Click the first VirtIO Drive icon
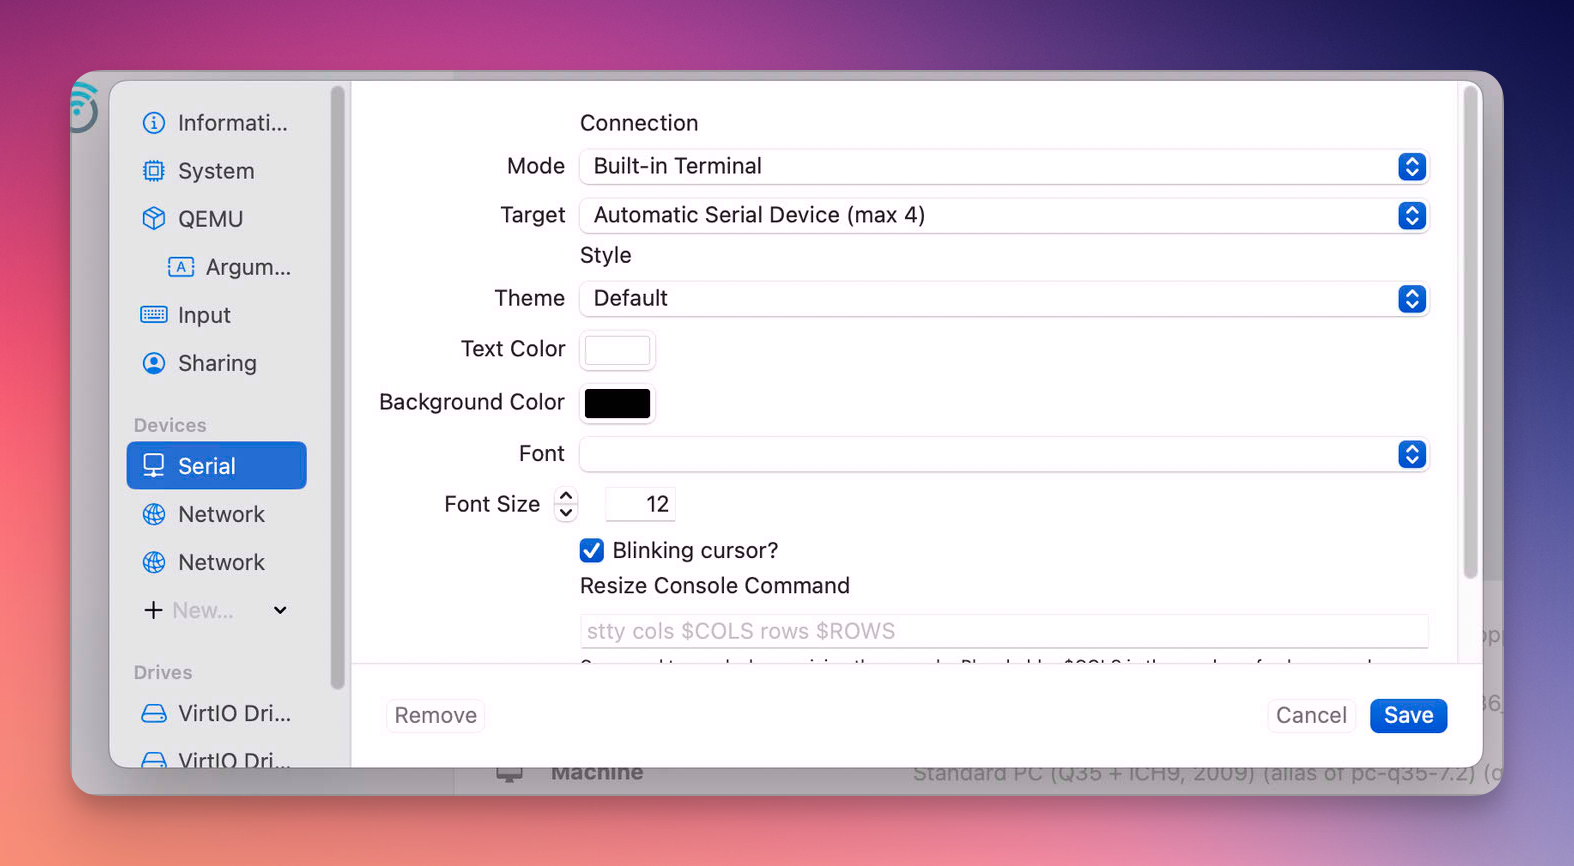The width and height of the screenshot is (1574, 866). tap(153, 713)
